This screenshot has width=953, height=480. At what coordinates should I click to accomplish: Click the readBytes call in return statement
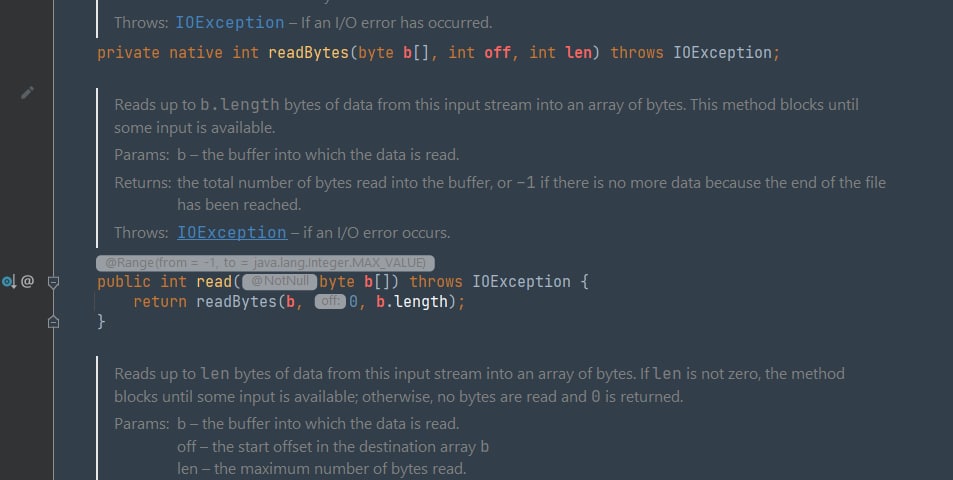pyautogui.click(x=236, y=301)
